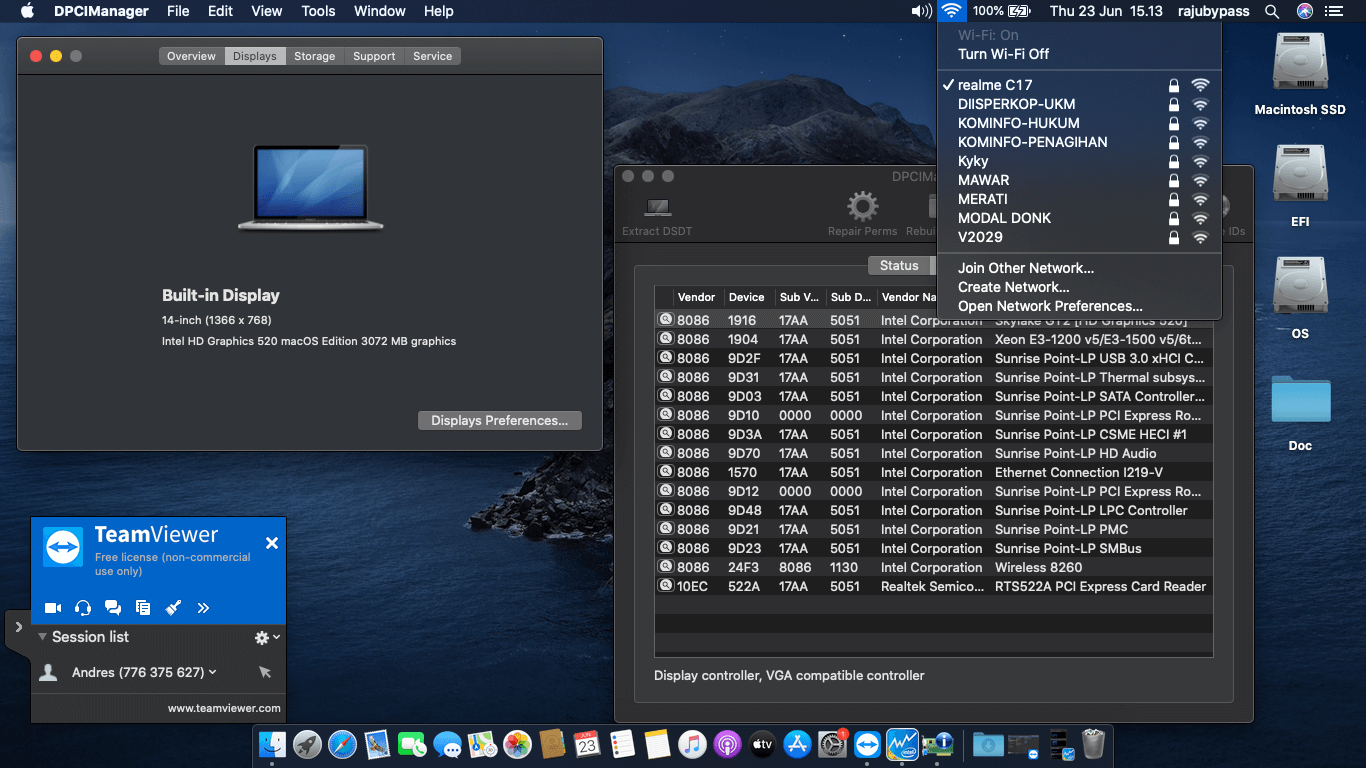The width and height of the screenshot is (1366, 768).
Task: Click the battery status in menu bar
Action: (1002, 11)
